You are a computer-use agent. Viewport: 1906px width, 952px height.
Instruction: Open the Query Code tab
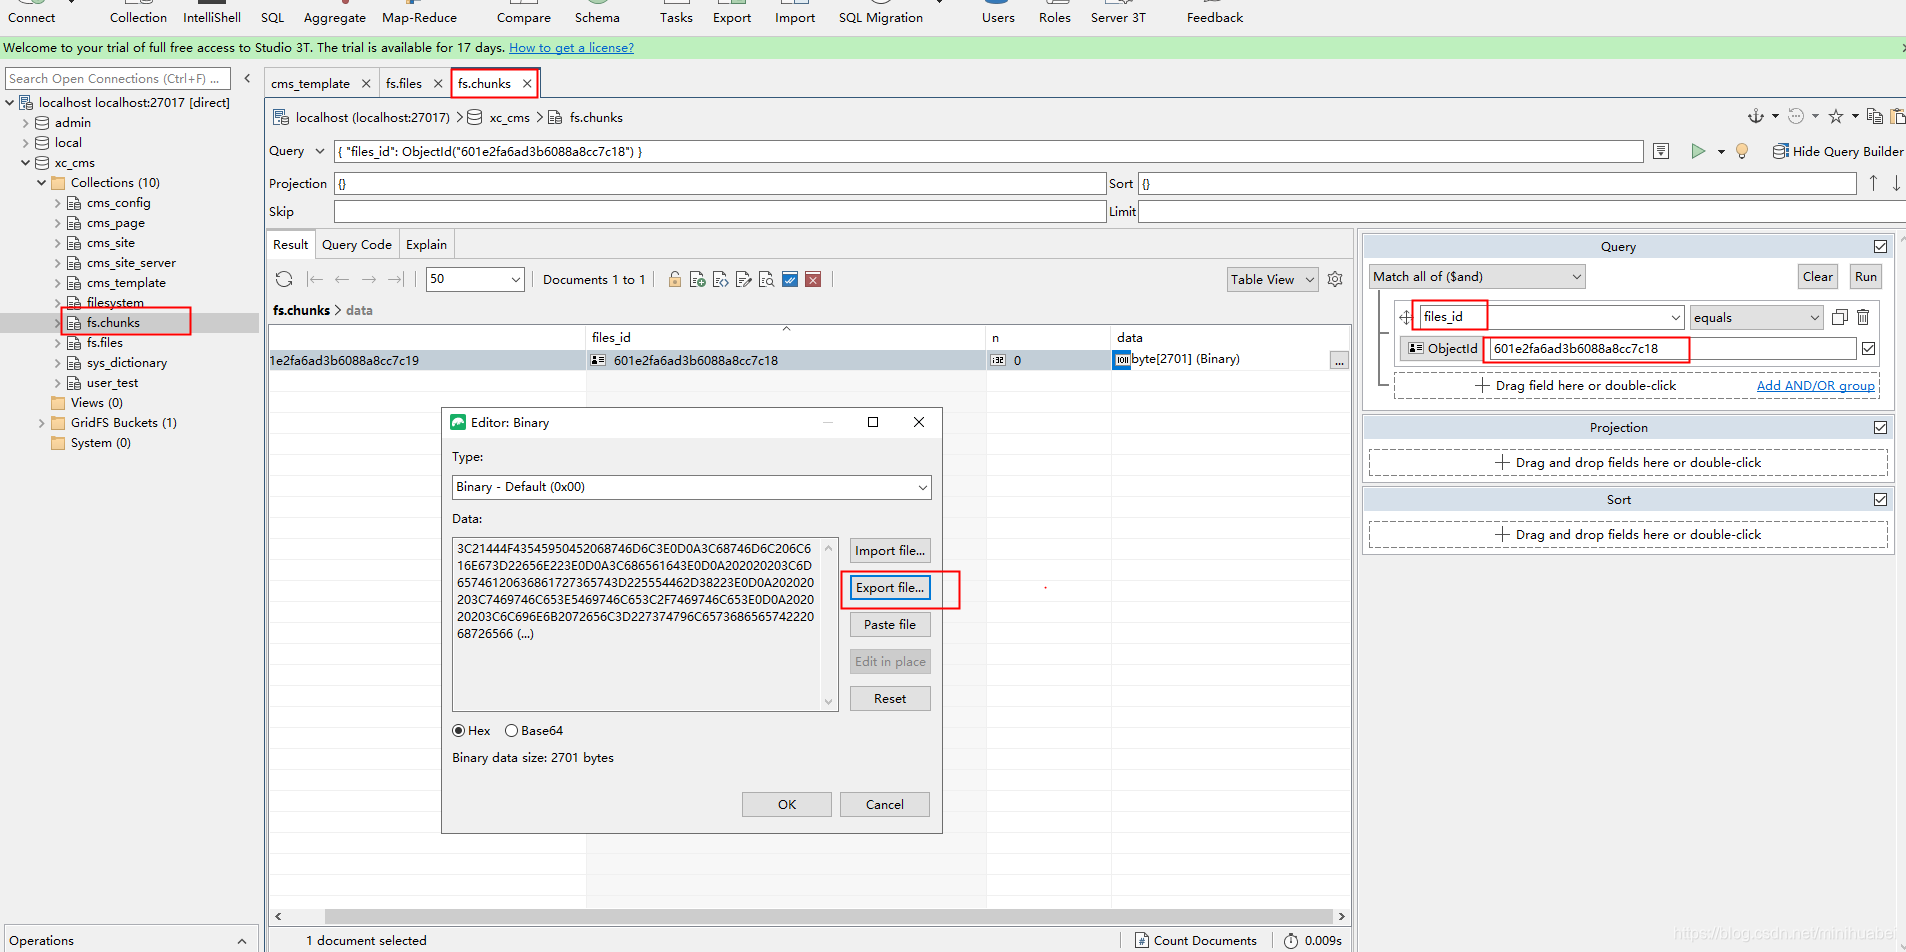357,244
